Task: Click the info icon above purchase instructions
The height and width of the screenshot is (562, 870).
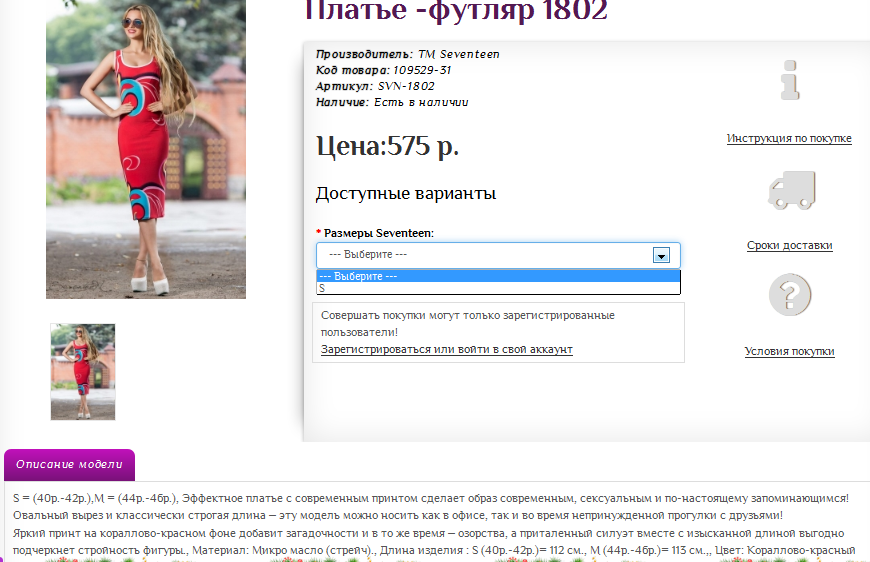Action: (790, 80)
